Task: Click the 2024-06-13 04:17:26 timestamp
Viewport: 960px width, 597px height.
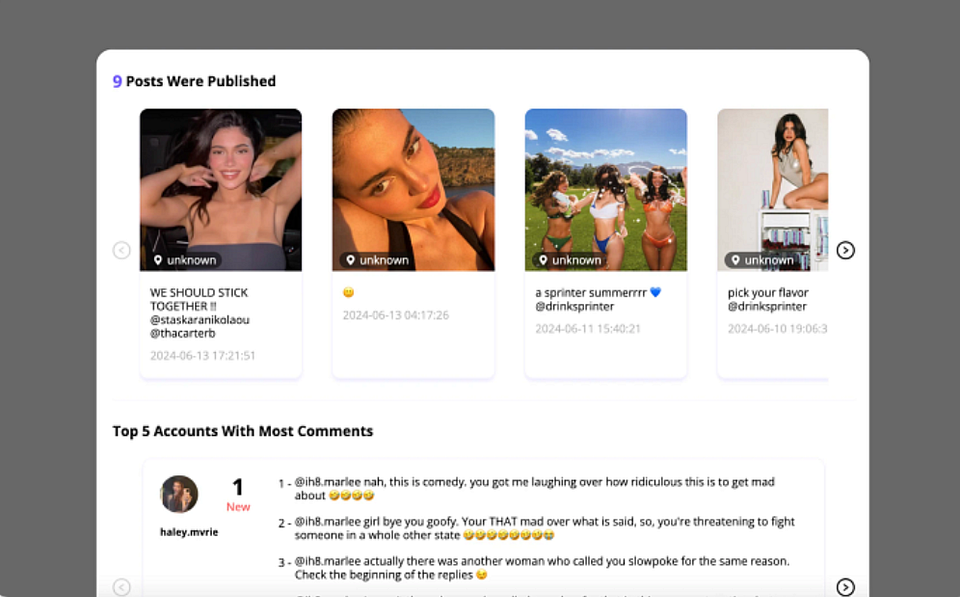Action: [396, 315]
